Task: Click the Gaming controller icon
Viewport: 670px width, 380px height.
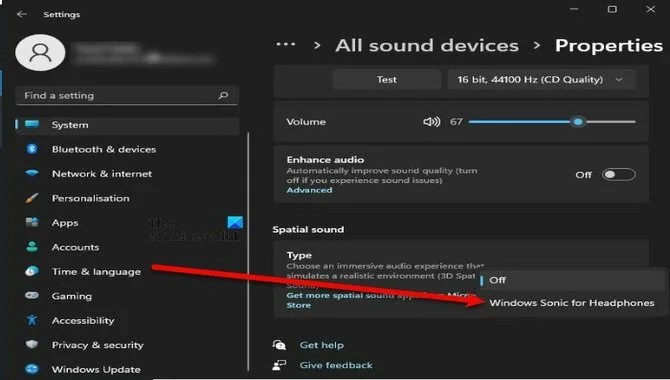Action: point(32,295)
